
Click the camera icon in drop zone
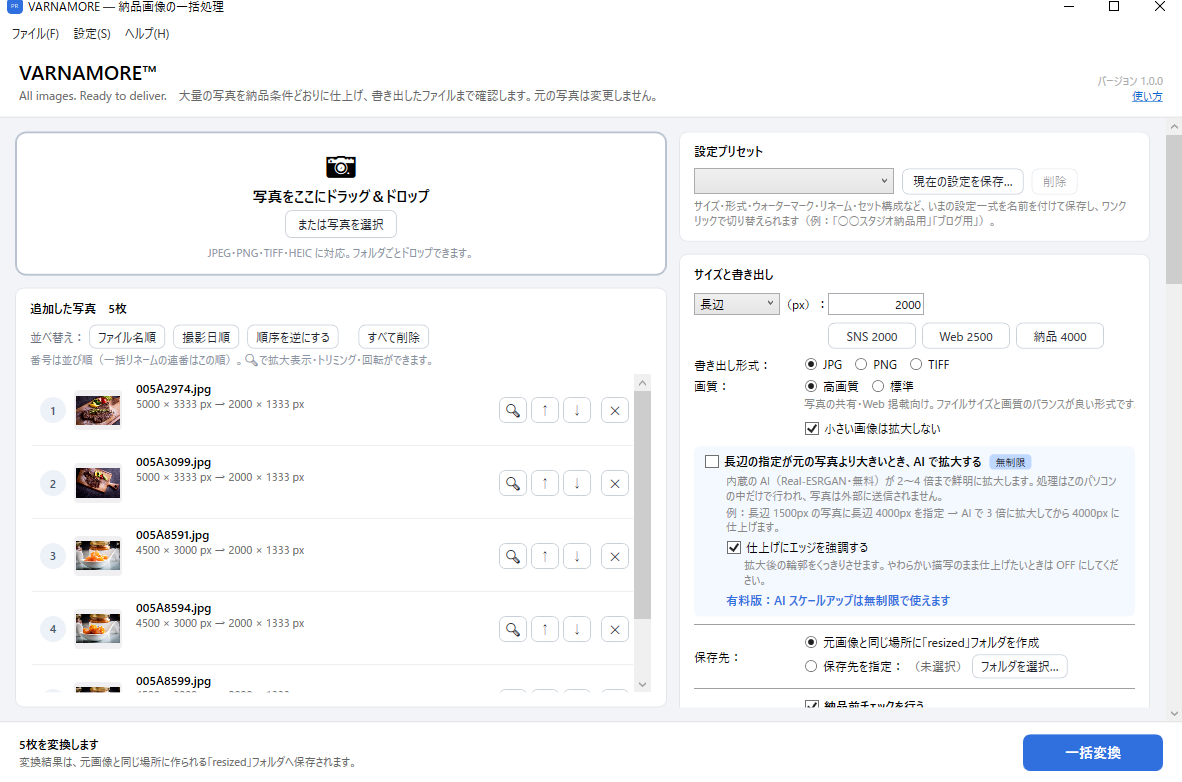[341, 167]
